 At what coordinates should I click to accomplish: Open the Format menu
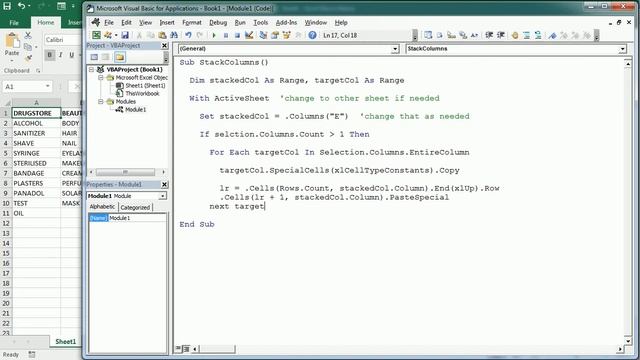[192, 22]
